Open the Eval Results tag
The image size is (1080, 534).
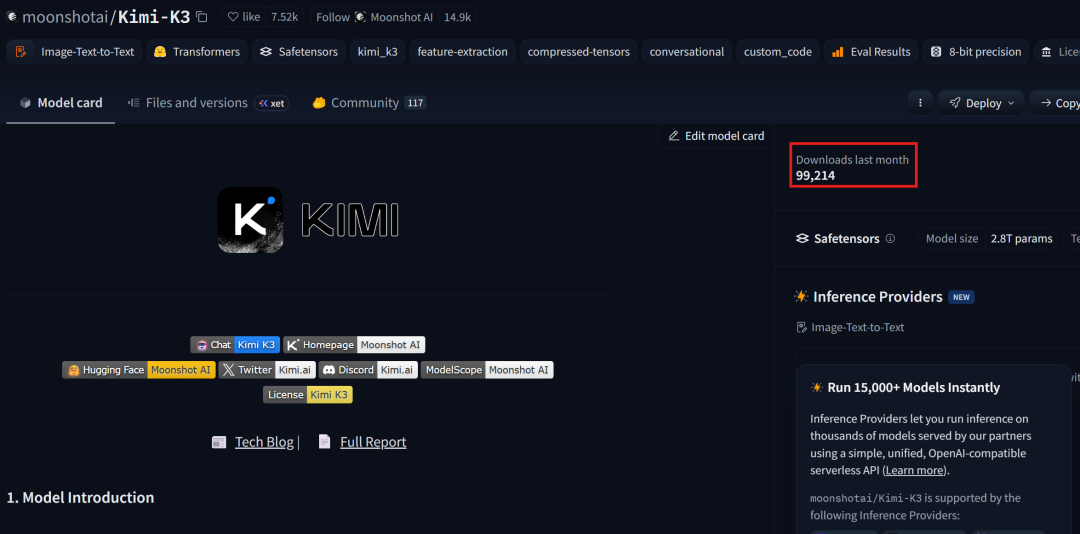click(871, 52)
